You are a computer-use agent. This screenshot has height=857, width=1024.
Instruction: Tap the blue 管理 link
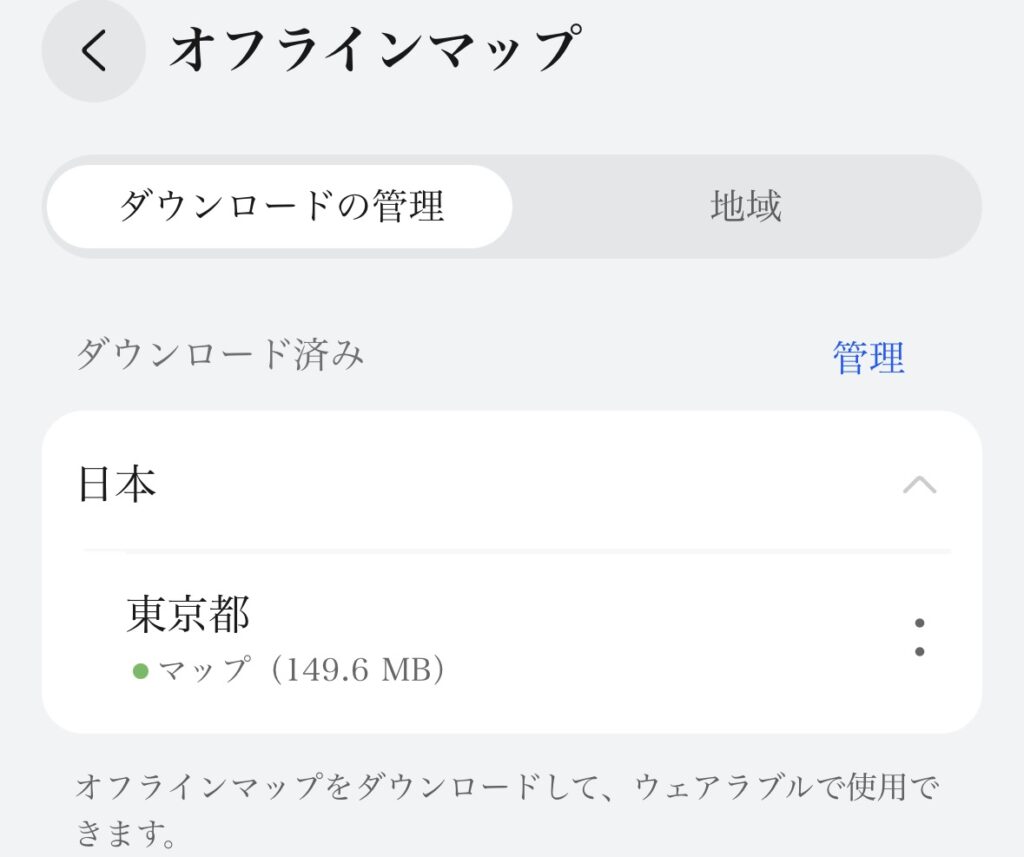point(868,357)
